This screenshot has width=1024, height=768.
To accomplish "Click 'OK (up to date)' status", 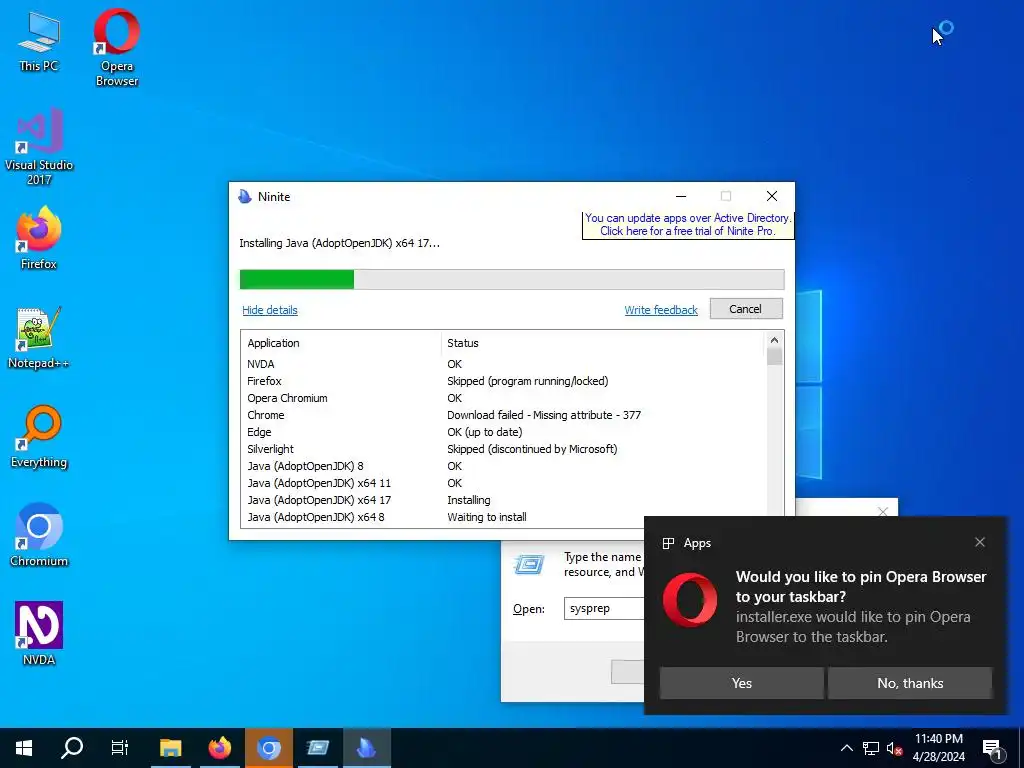I will (x=485, y=432).
